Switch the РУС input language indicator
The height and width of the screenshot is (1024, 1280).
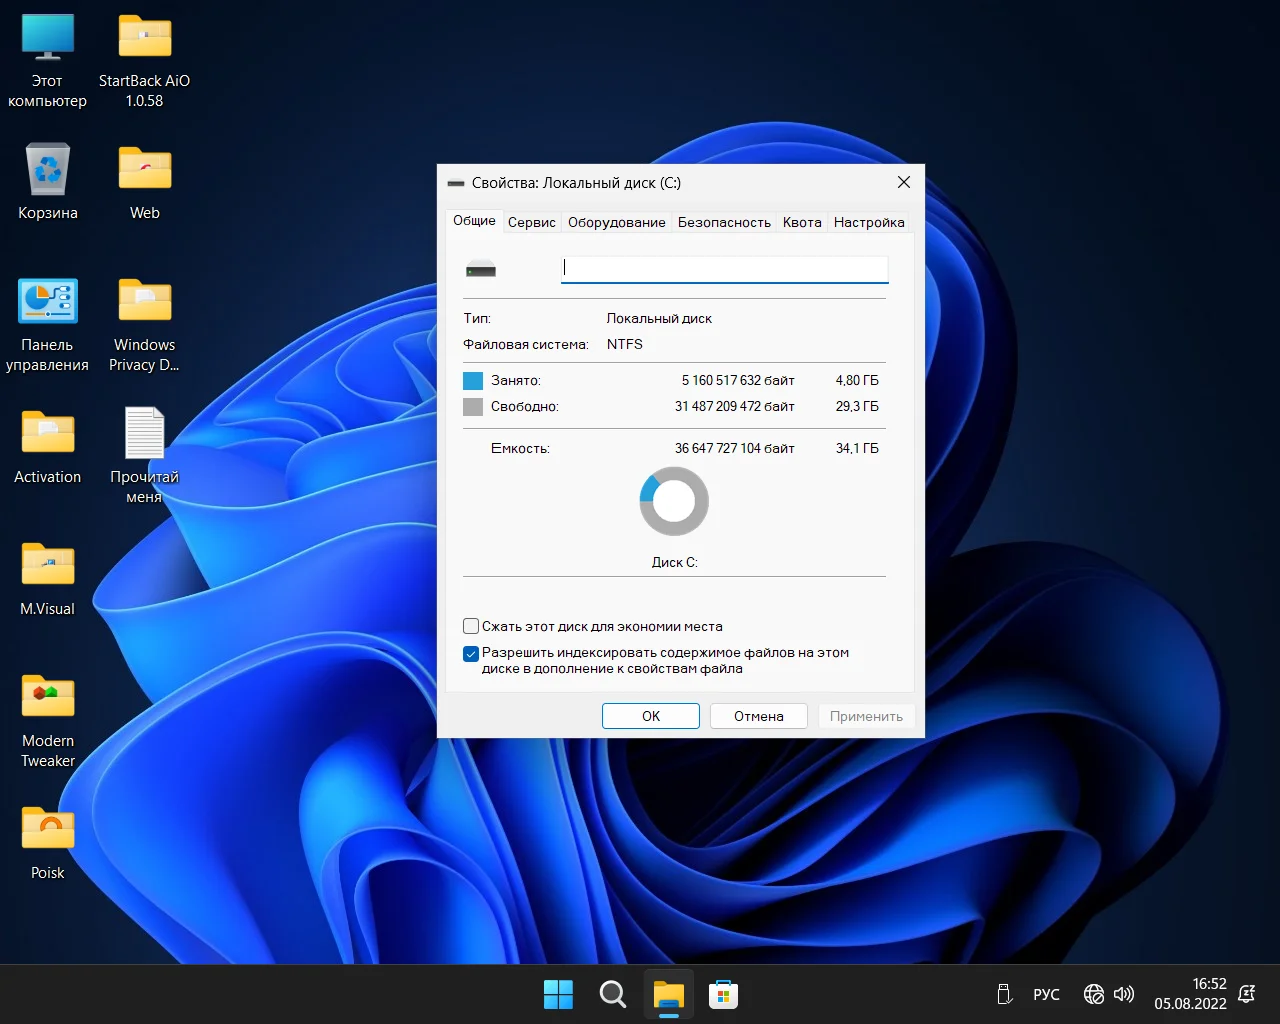tap(1046, 994)
